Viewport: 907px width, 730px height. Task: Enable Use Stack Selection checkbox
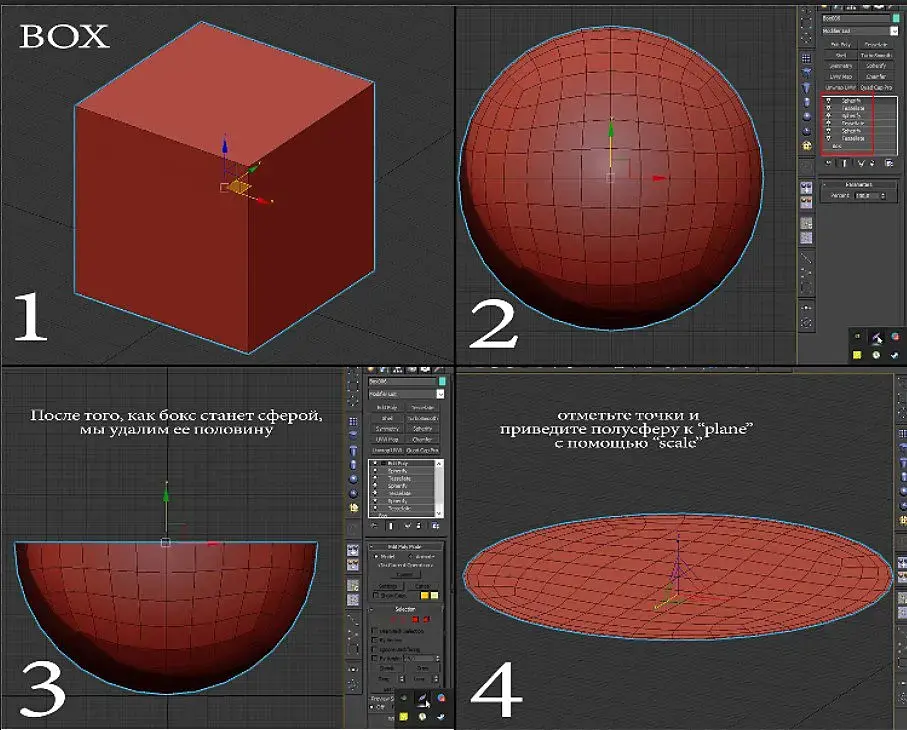coord(374,631)
